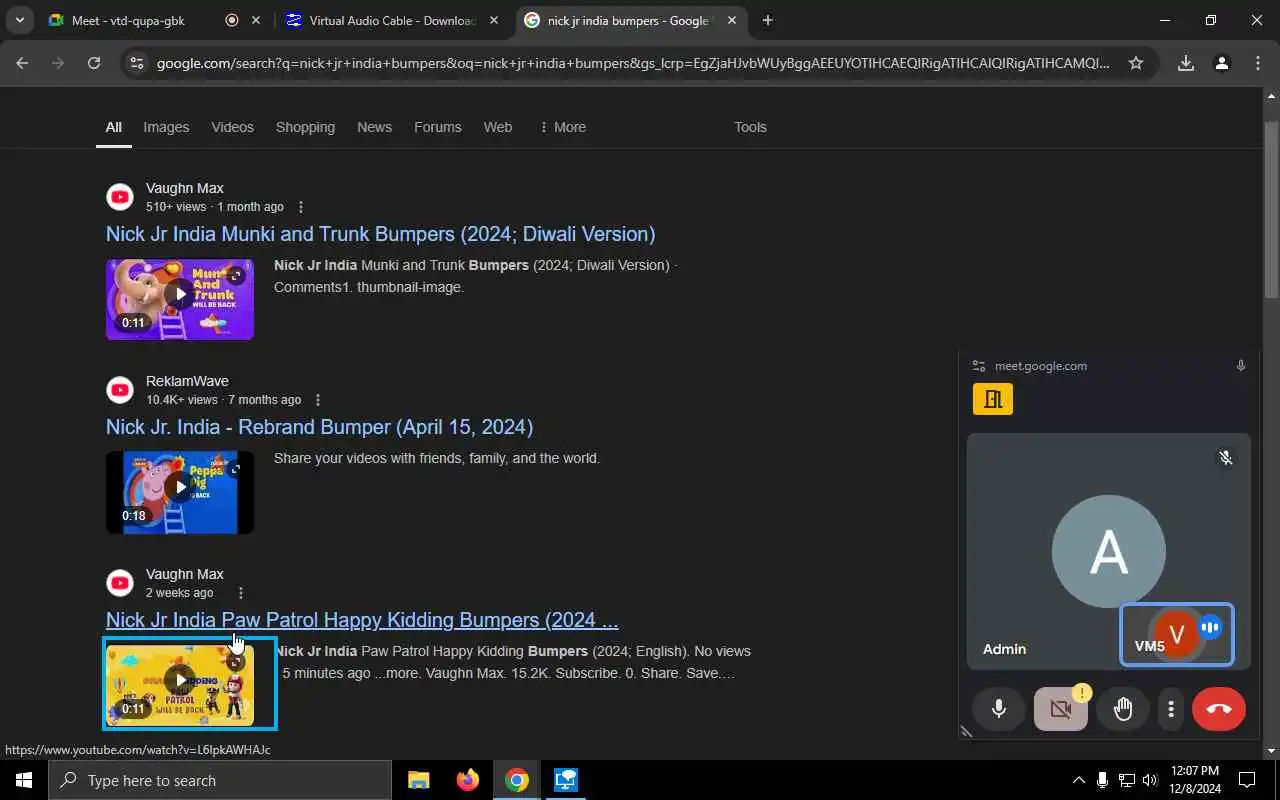Image resolution: width=1280 pixels, height=800 pixels.
Task: Raise hand in the Meet call
Action: tap(1123, 709)
